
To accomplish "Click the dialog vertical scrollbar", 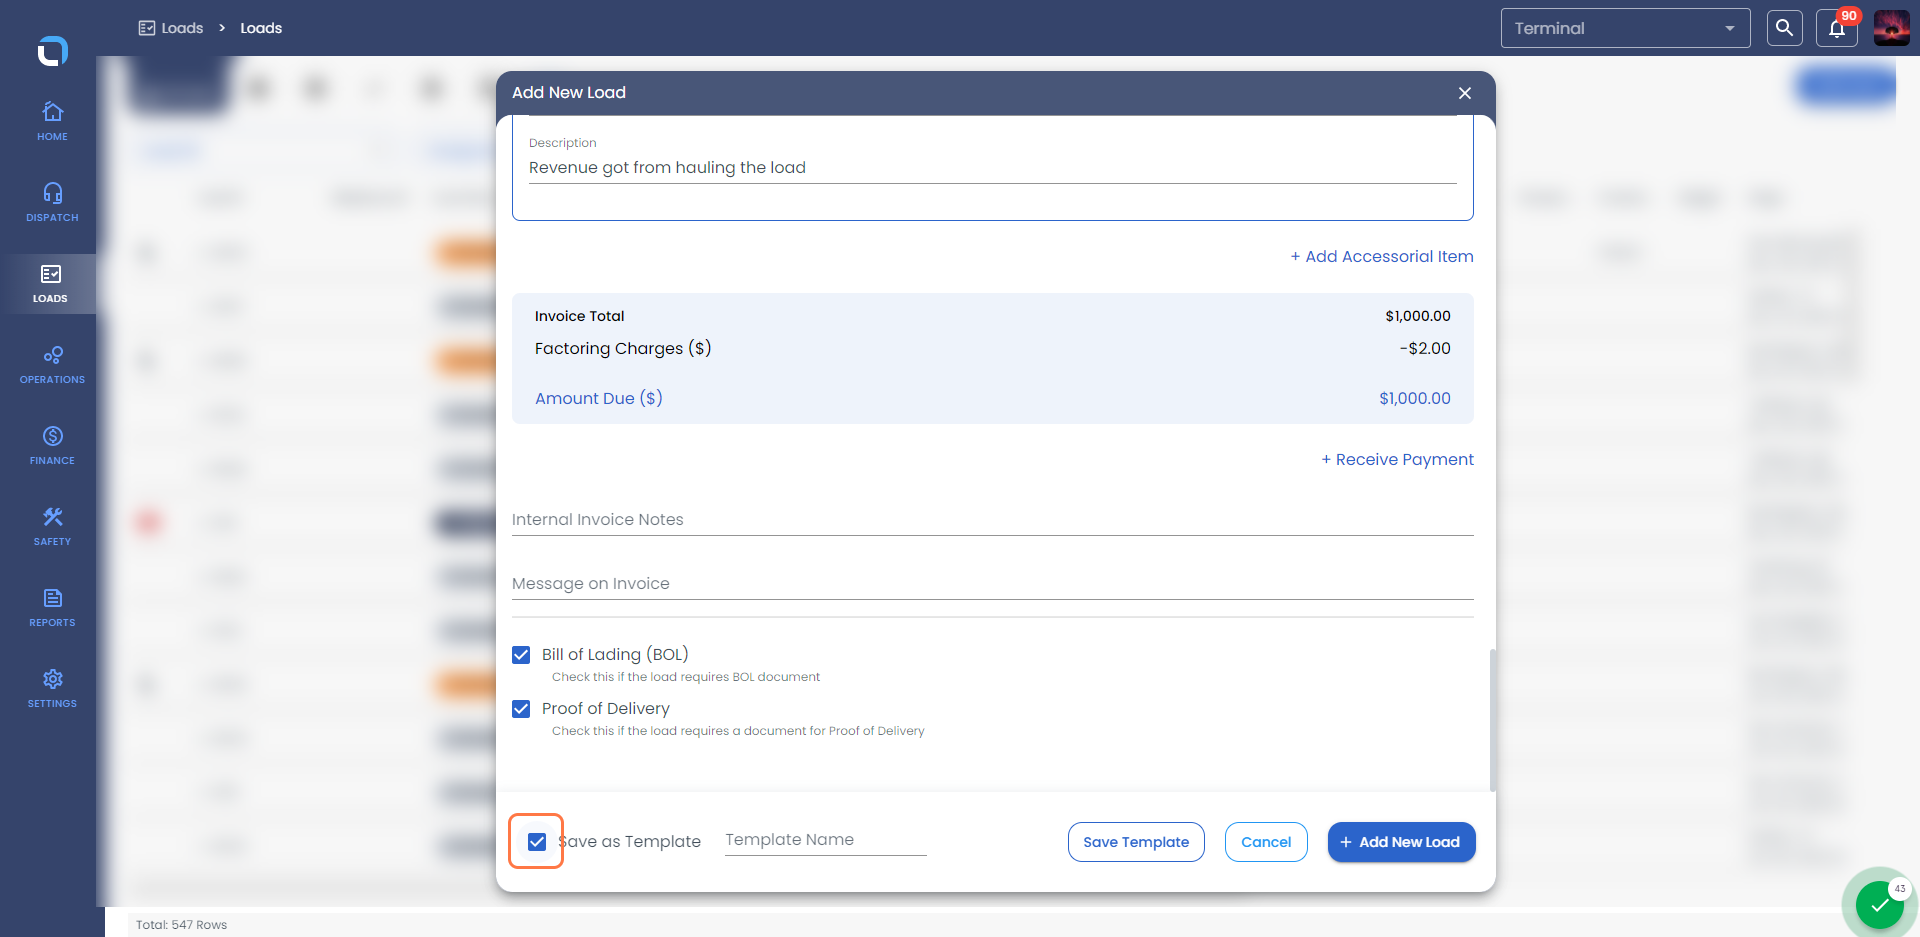I will 1492,720.
